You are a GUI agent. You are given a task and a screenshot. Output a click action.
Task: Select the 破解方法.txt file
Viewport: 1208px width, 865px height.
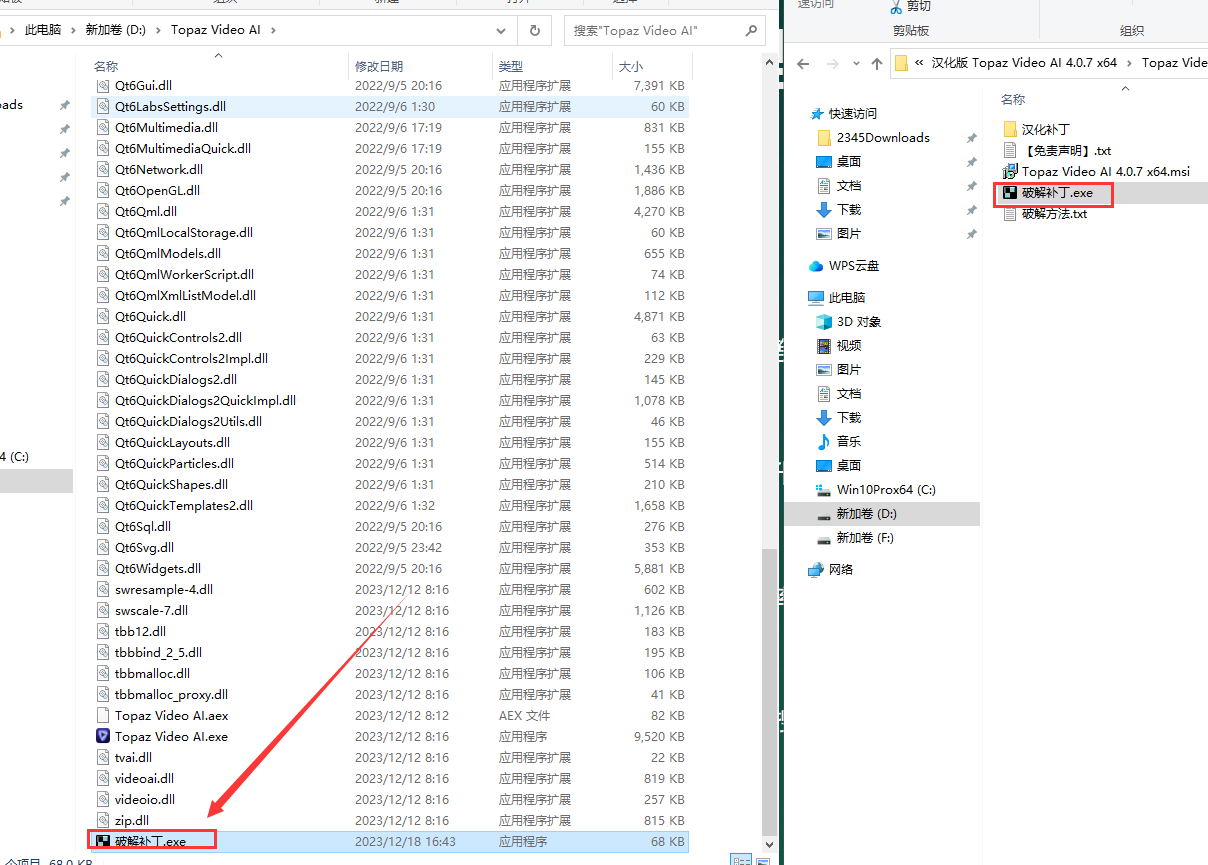[x=1054, y=213]
